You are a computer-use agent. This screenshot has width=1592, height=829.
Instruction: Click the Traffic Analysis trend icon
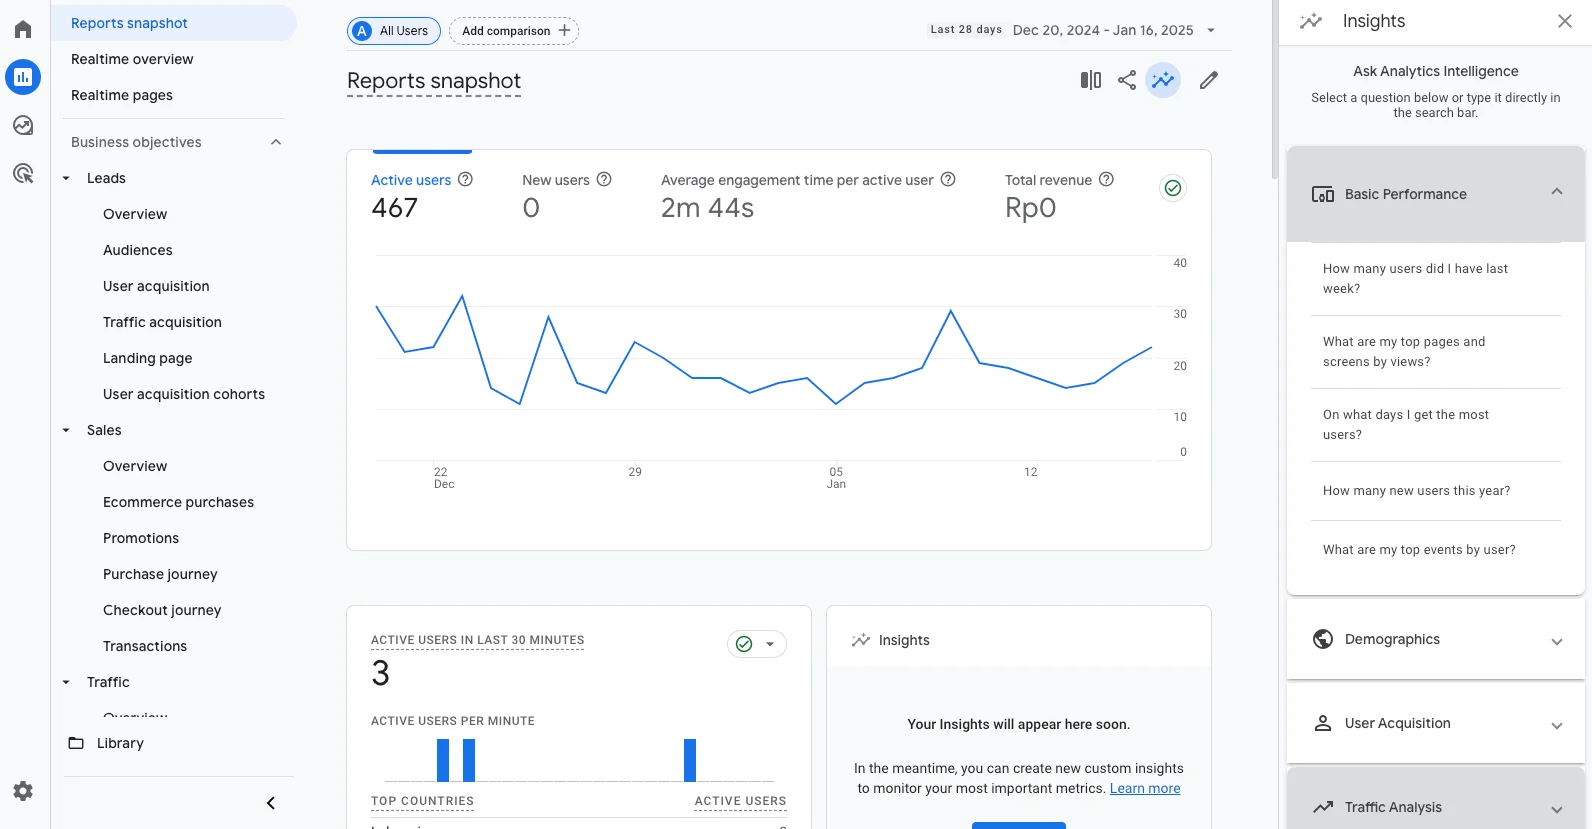click(x=1323, y=807)
